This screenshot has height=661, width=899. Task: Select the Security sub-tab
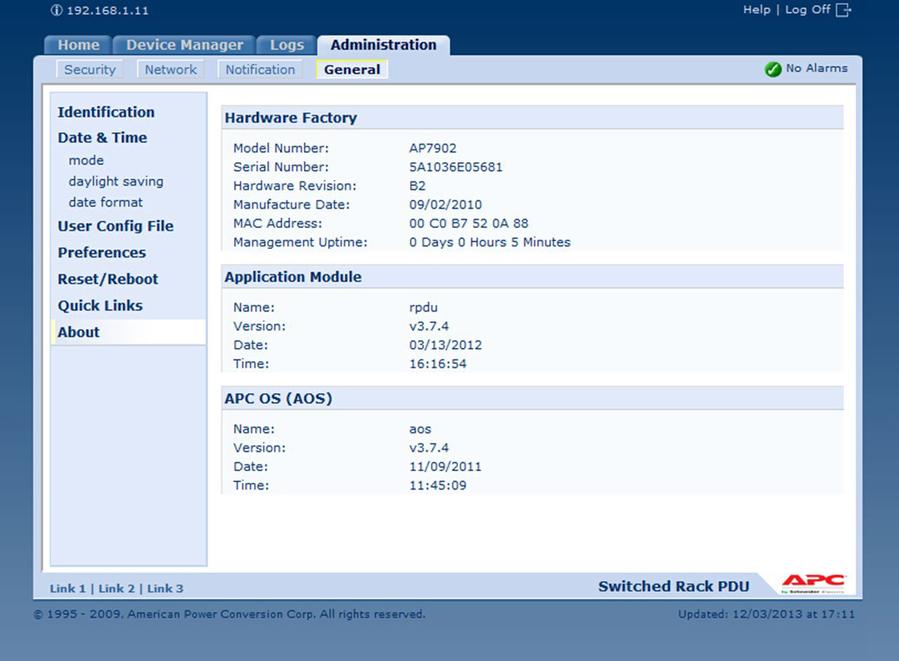90,70
